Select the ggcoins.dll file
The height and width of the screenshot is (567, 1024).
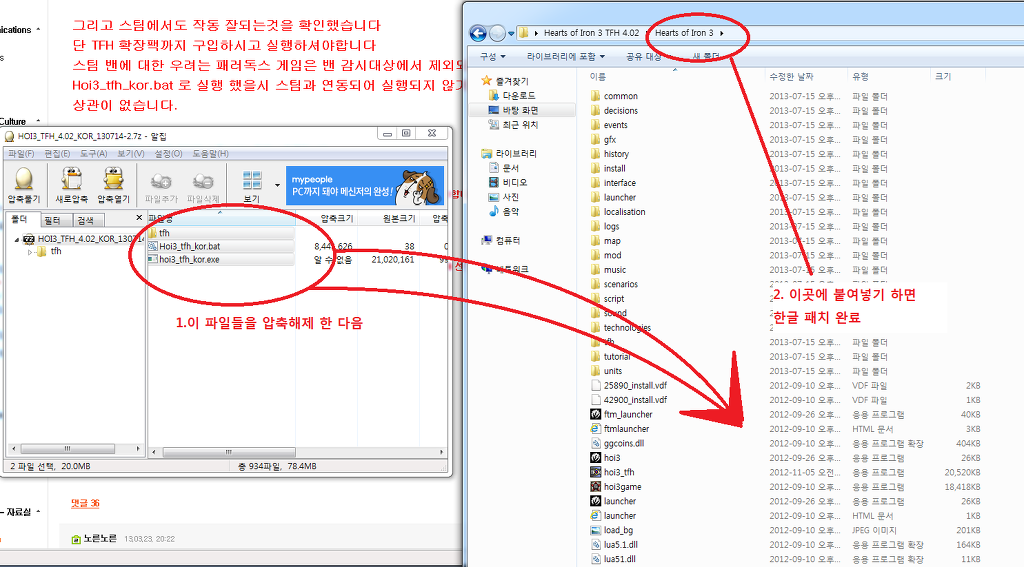pyautogui.click(x=617, y=443)
